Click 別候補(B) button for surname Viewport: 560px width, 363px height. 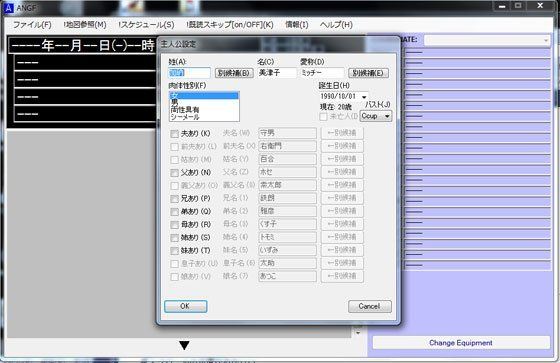tap(234, 73)
